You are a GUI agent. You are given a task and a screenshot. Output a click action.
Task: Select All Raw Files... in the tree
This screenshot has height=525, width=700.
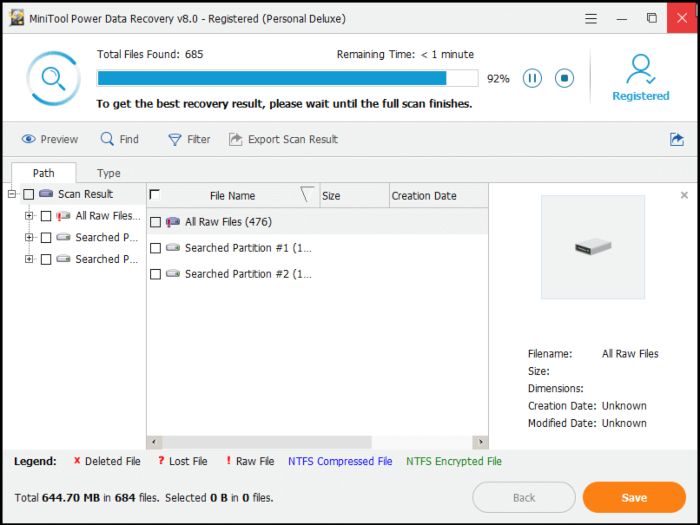tap(108, 216)
